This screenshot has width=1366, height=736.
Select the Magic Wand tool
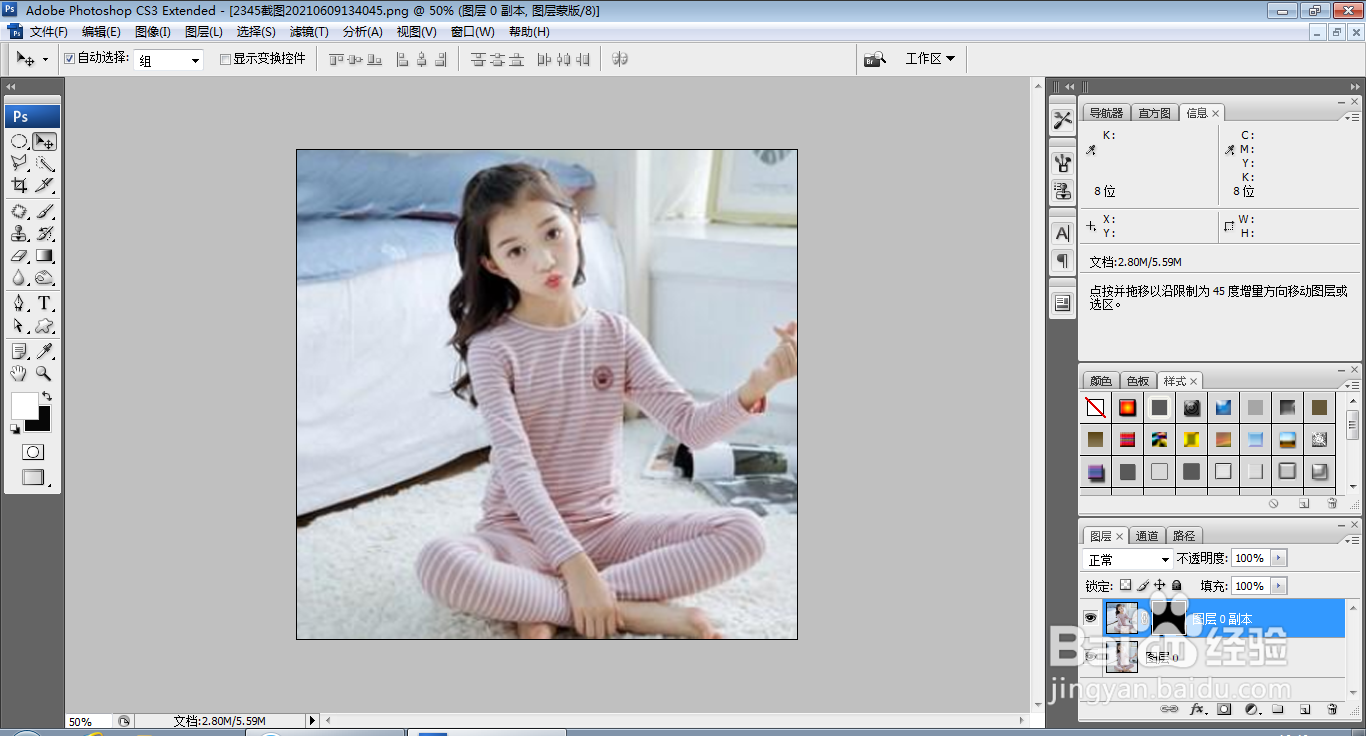coord(44,163)
